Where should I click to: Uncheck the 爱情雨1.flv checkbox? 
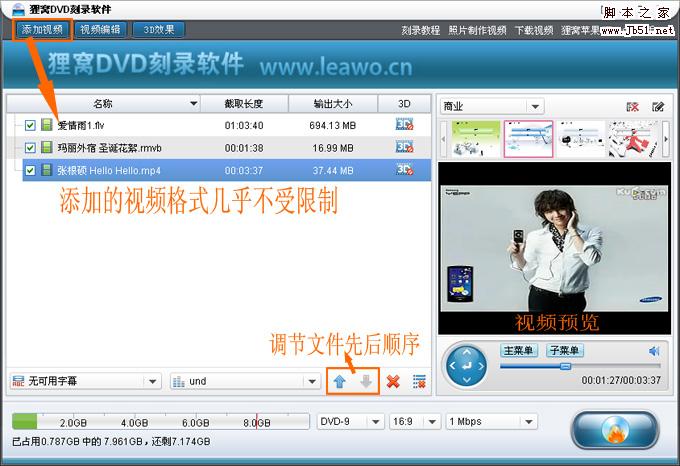click(30, 126)
